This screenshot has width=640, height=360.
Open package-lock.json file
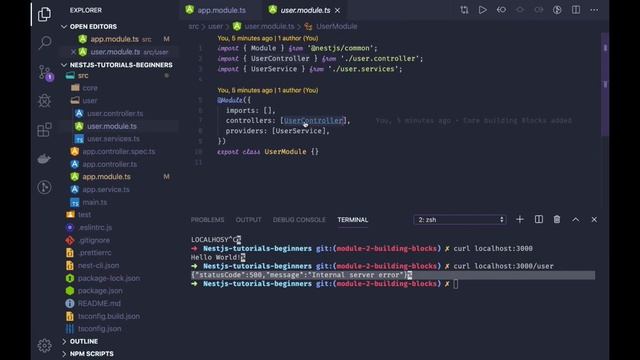[x=109, y=278]
